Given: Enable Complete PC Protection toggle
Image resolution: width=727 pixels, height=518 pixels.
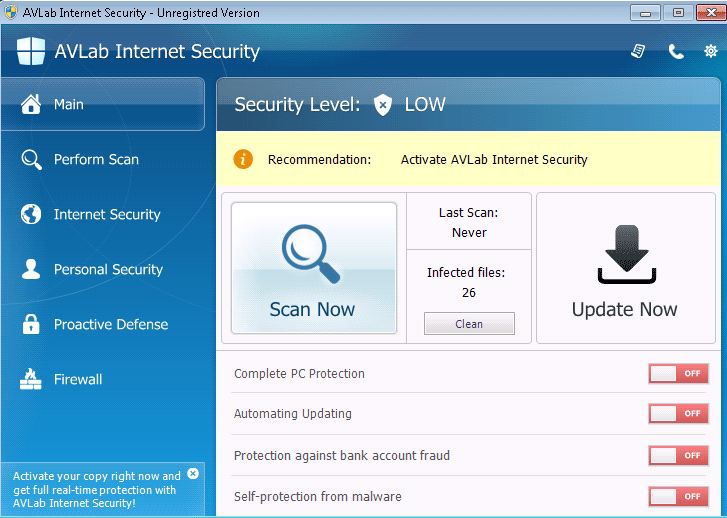Looking at the screenshot, I should click(679, 373).
